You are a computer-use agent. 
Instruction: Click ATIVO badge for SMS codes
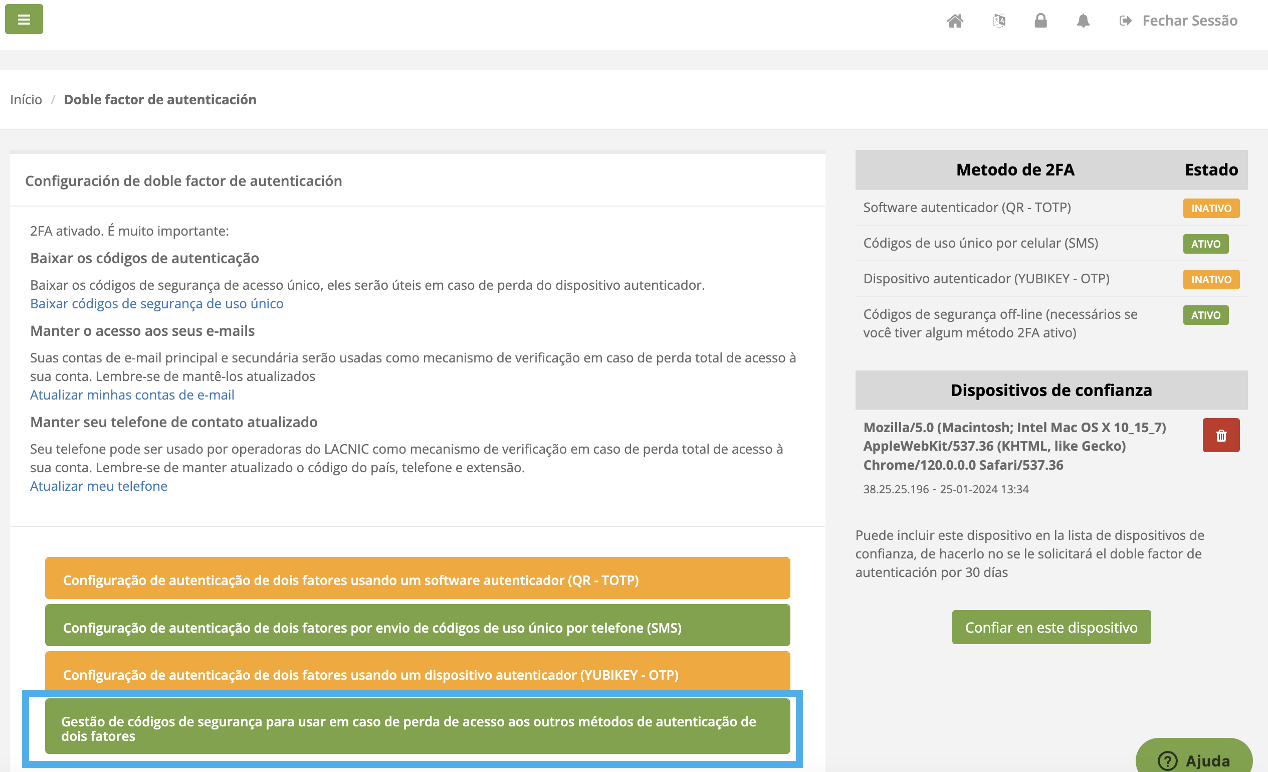point(1205,244)
